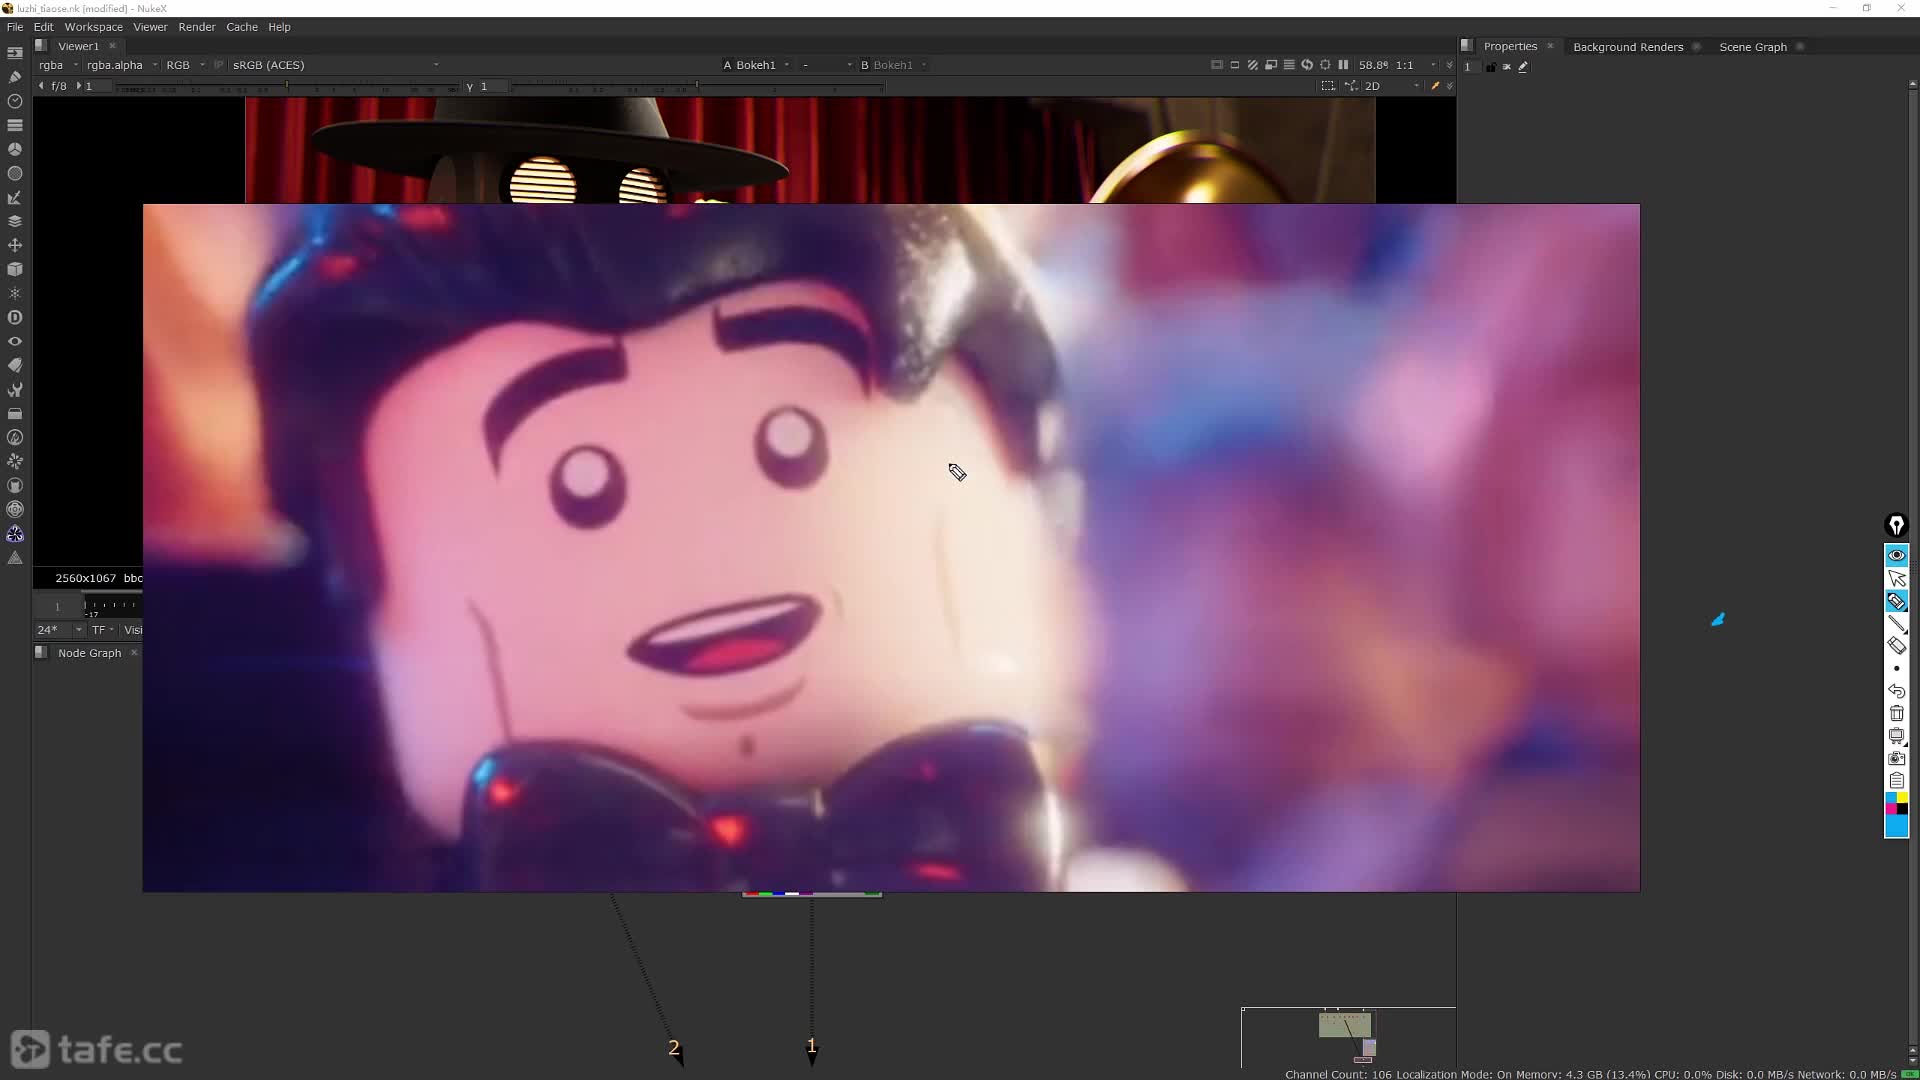Undo last annotation stroke
Viewport: 1920px width, 1080px height.
point(1896,691)
